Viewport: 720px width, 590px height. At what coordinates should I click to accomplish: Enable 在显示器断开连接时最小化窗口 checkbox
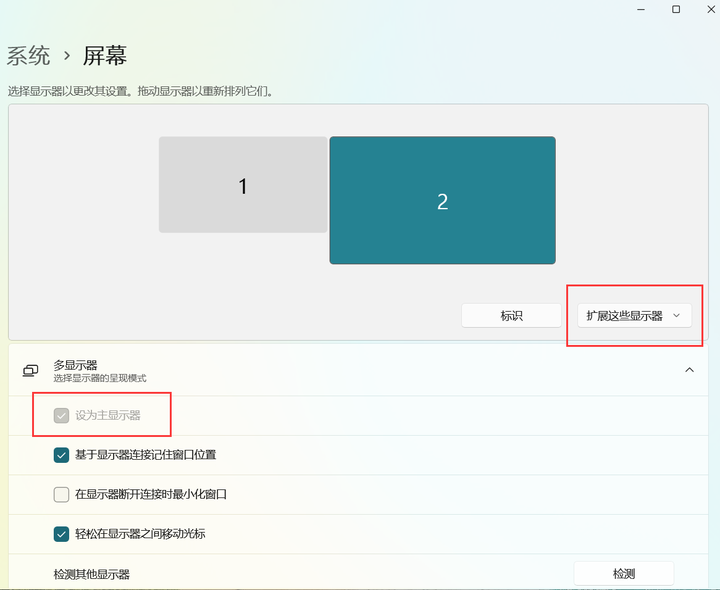pos(62,494)
